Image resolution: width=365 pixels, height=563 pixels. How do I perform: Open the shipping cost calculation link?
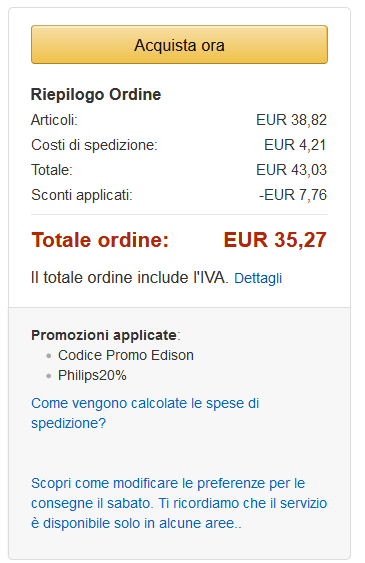(145, 413)
